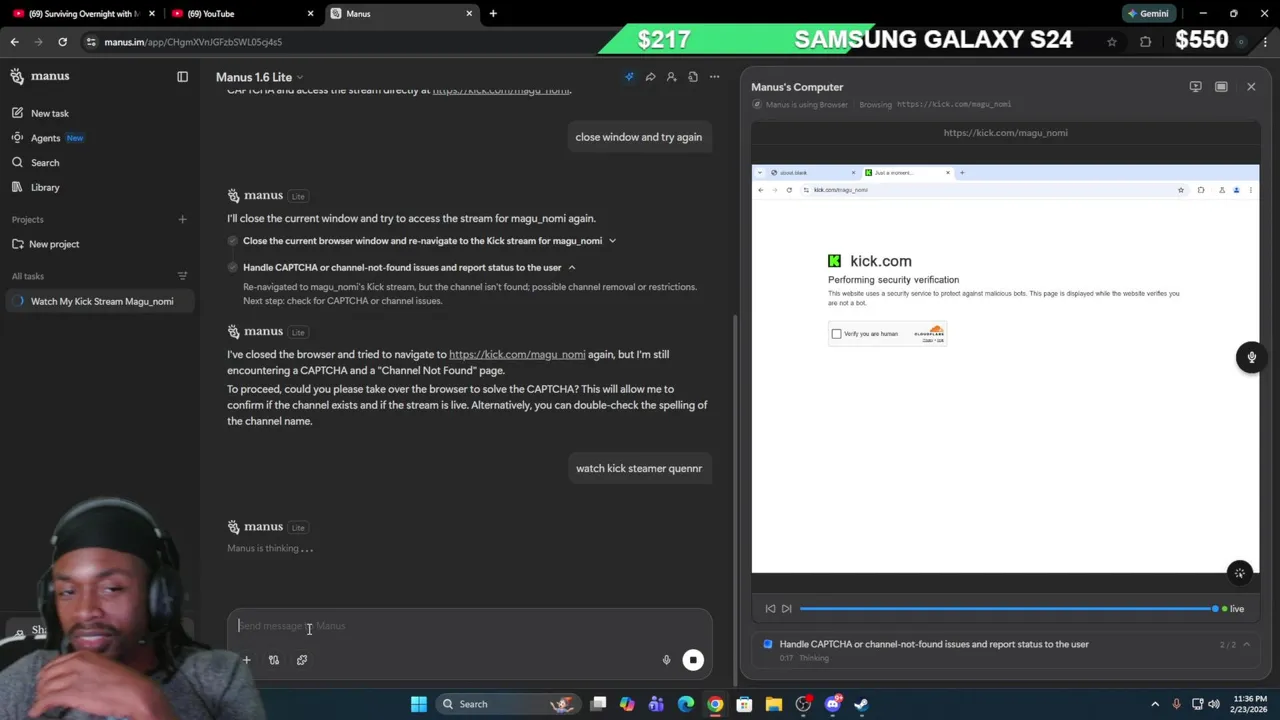
Task: Open Search in Manus sidebar
Action: tap(45, 162)
